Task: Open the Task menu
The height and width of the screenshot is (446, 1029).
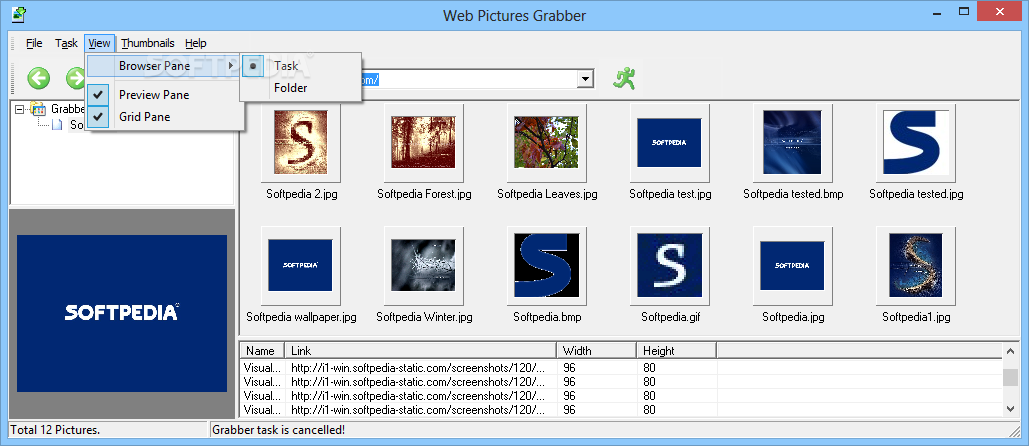Action: (66, 43)
